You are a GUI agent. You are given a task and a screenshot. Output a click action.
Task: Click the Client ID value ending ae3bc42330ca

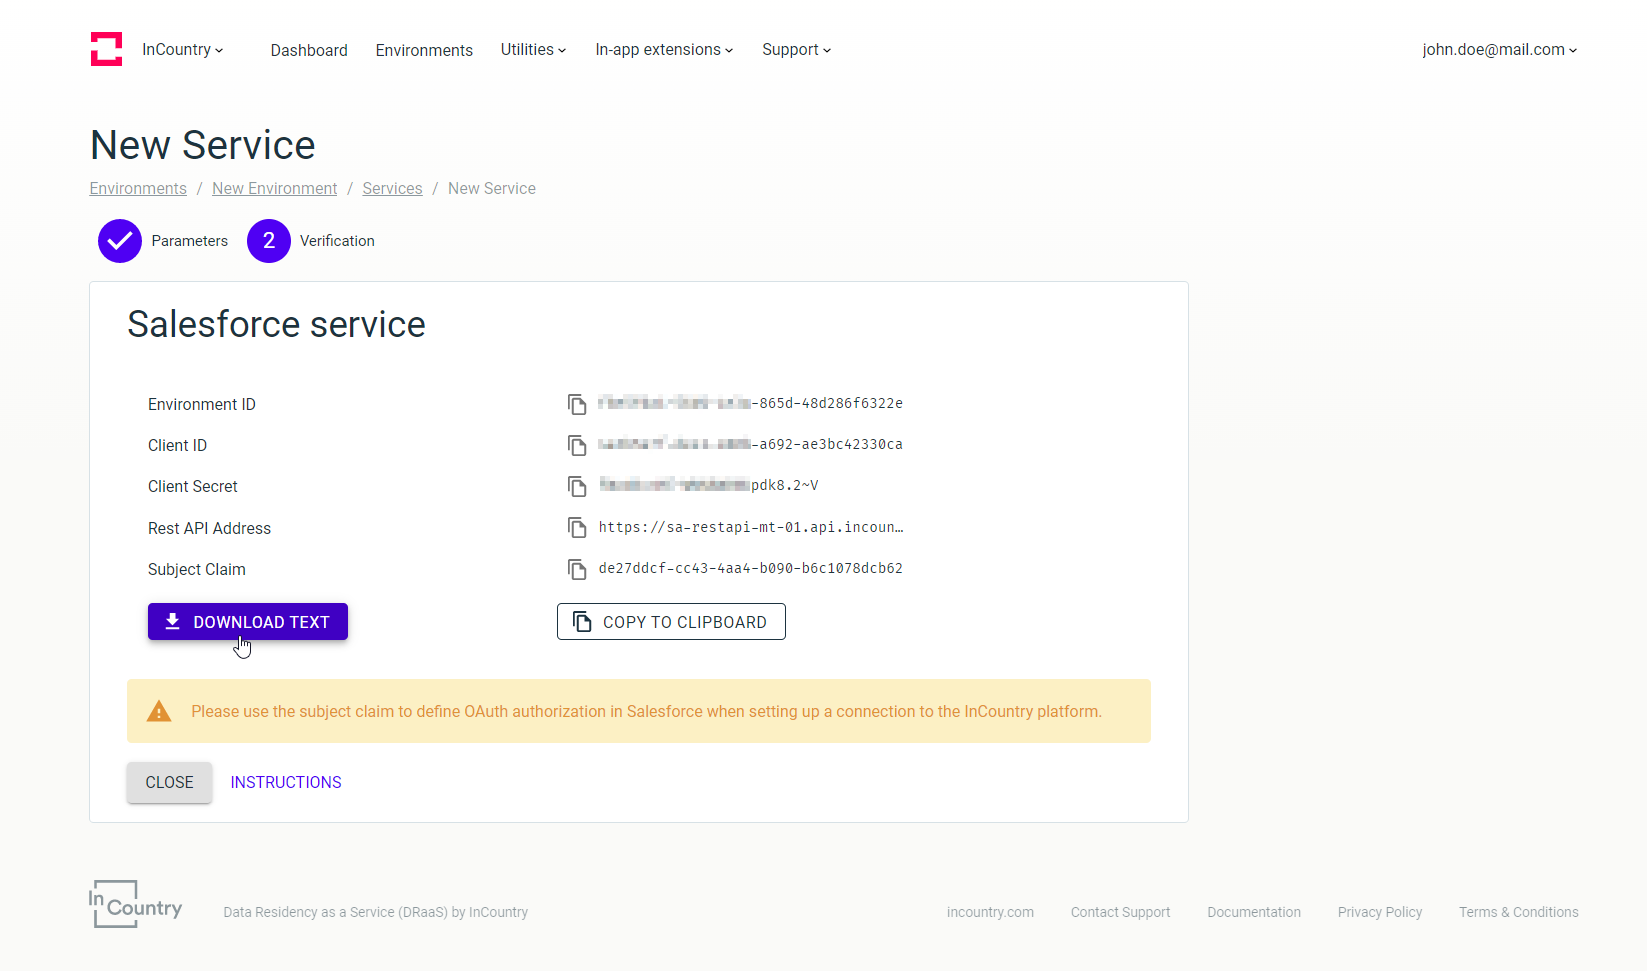(x=751, y=444)
